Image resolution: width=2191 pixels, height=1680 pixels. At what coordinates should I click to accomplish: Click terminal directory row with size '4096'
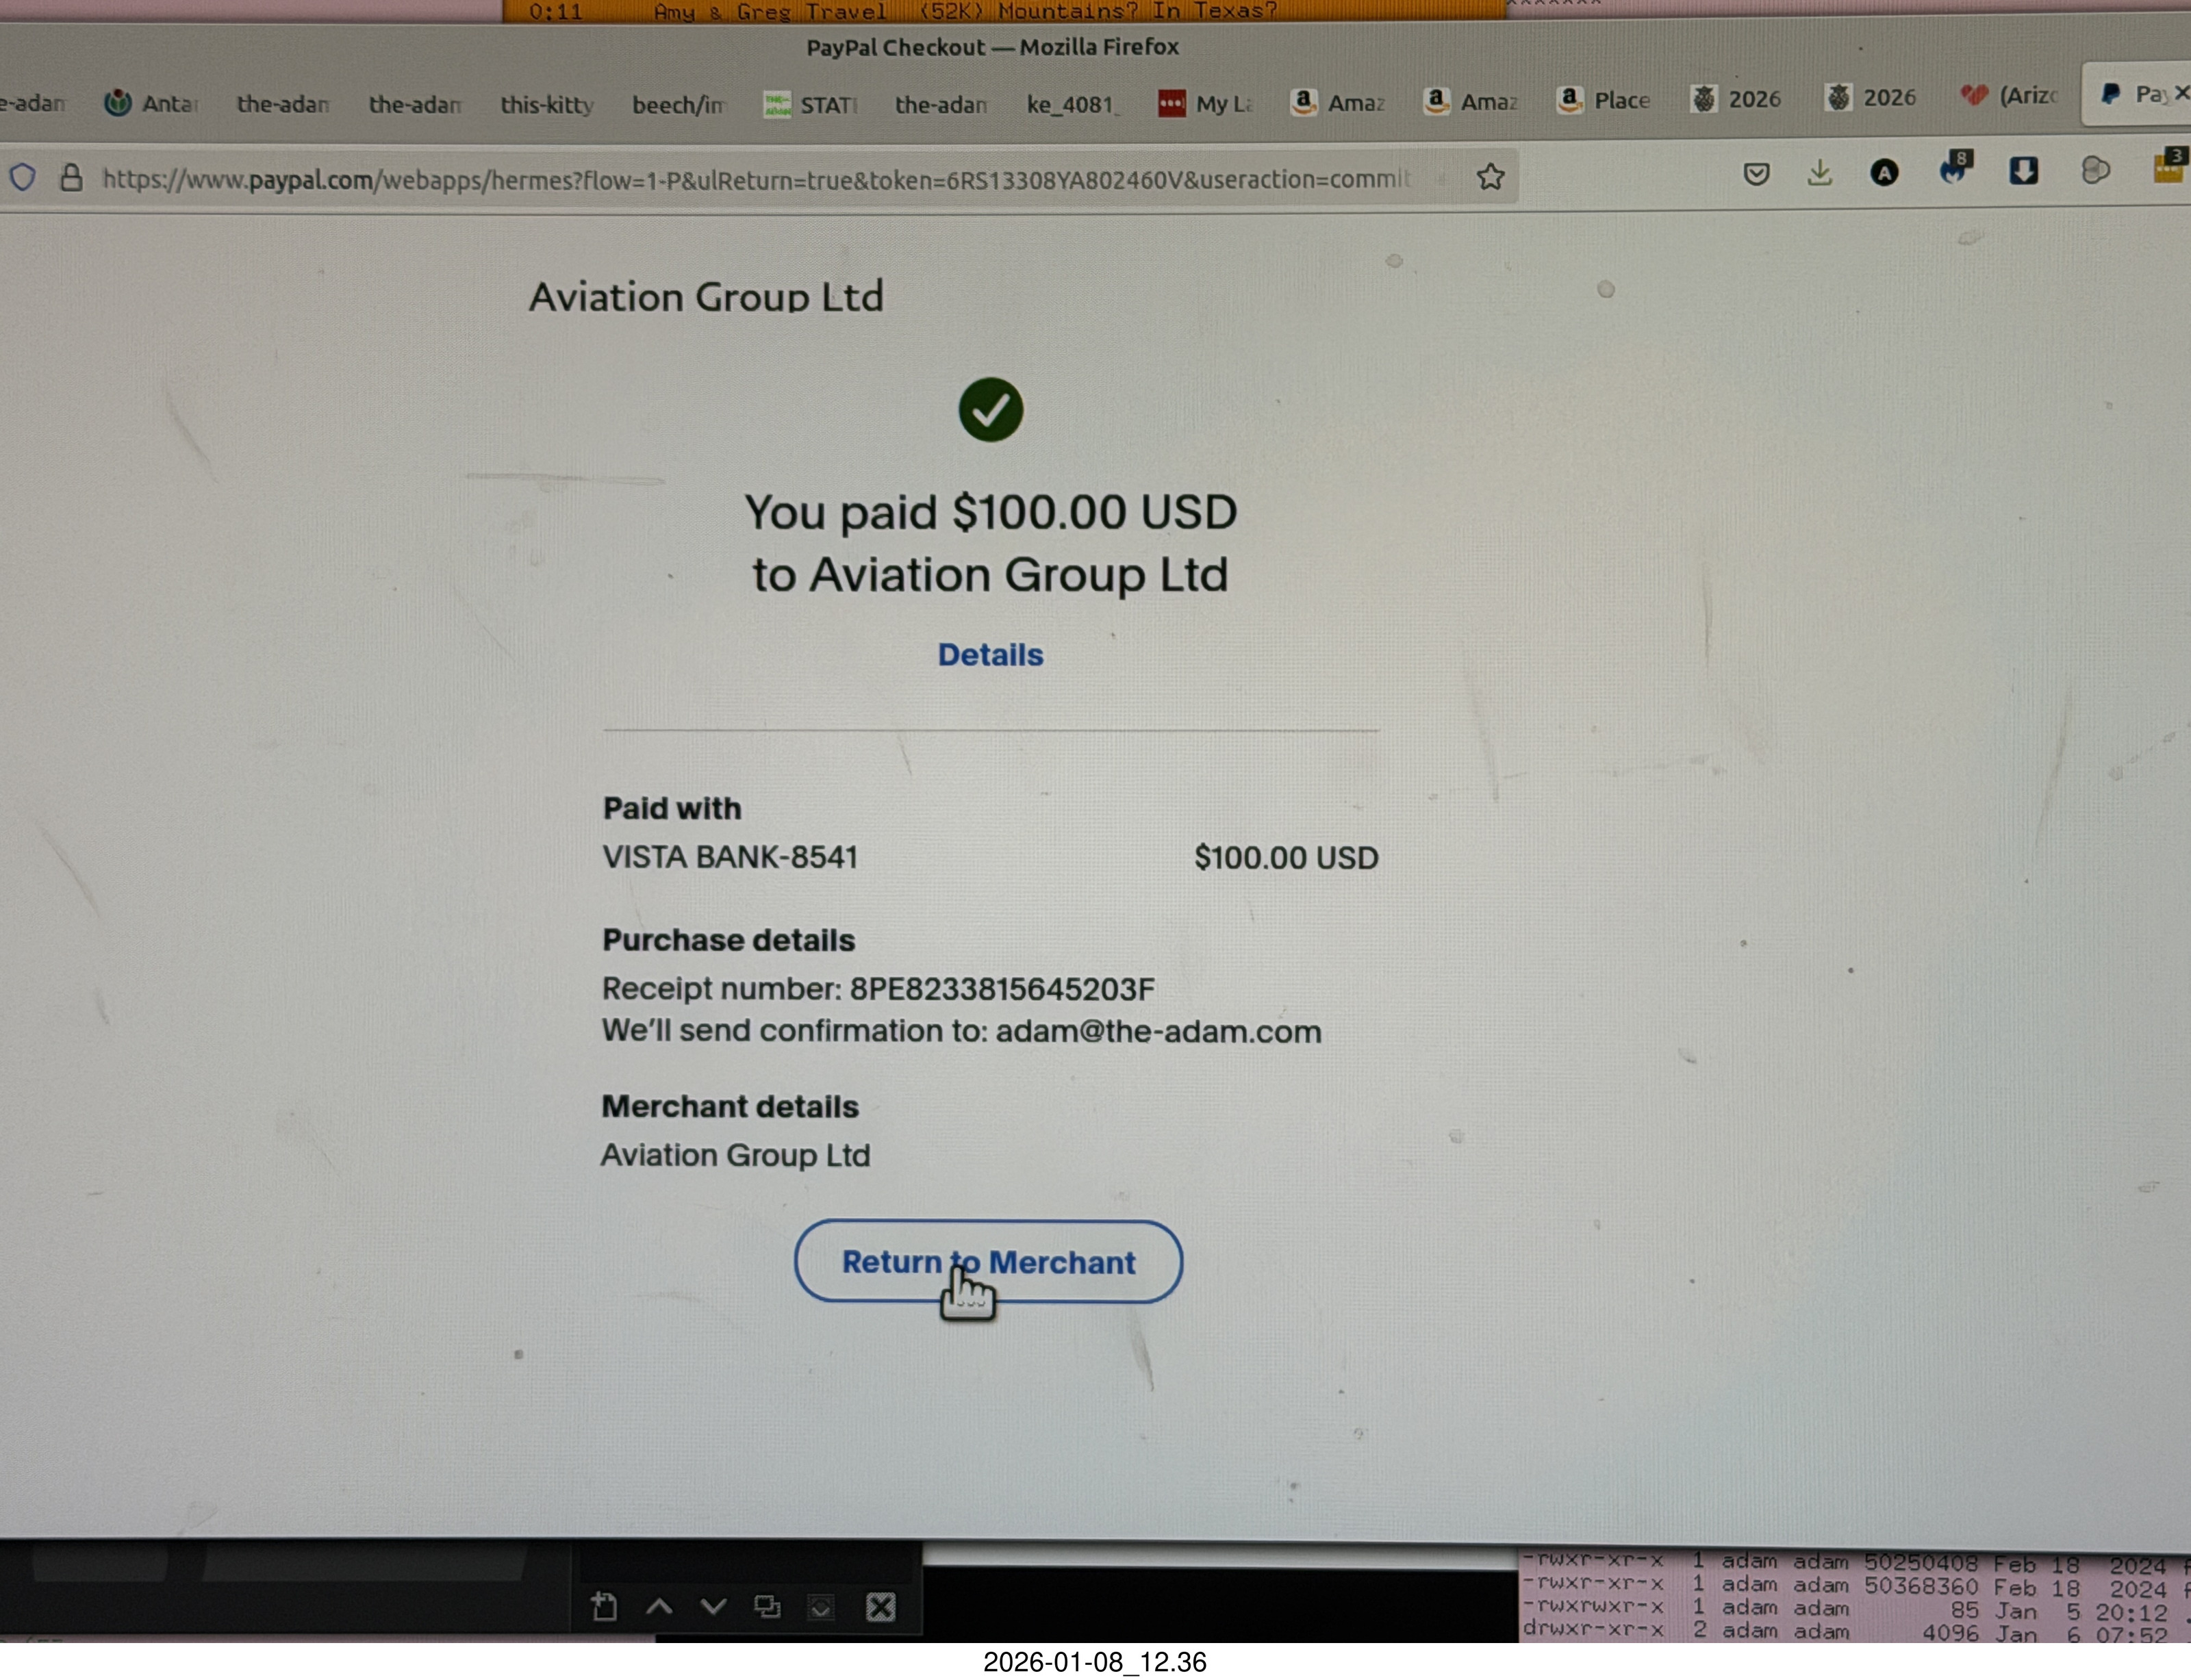tap(1855, 1632)
